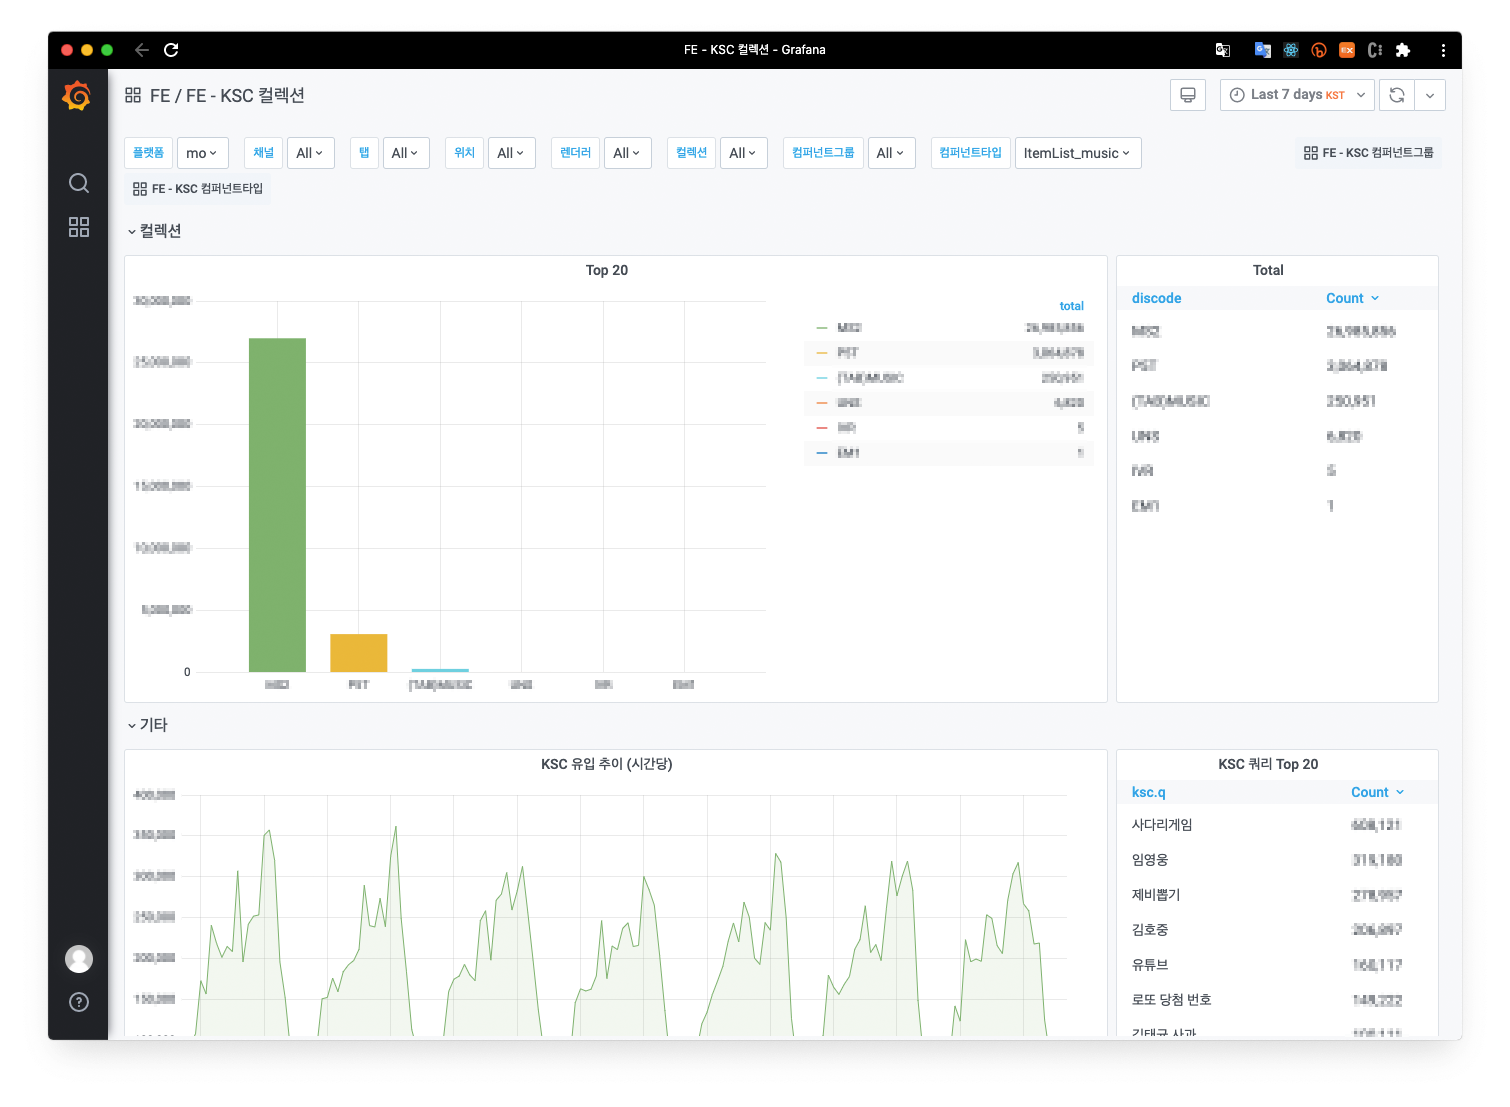Viewport: 1510px width, 1107px height.
Task: Cycle view mode using the monitor icon
Action: click(1188, 95)
